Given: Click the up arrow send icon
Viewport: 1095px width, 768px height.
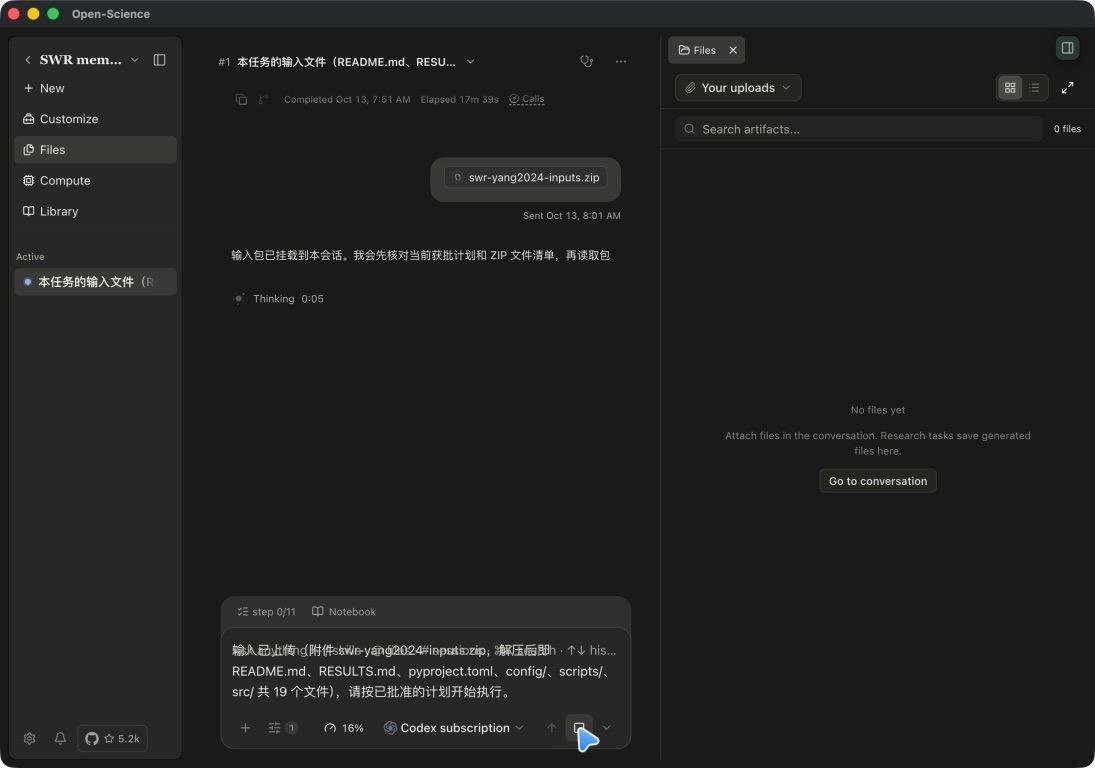Looking at the screenshot, I should pyautogui.click(x=552, y=728).
